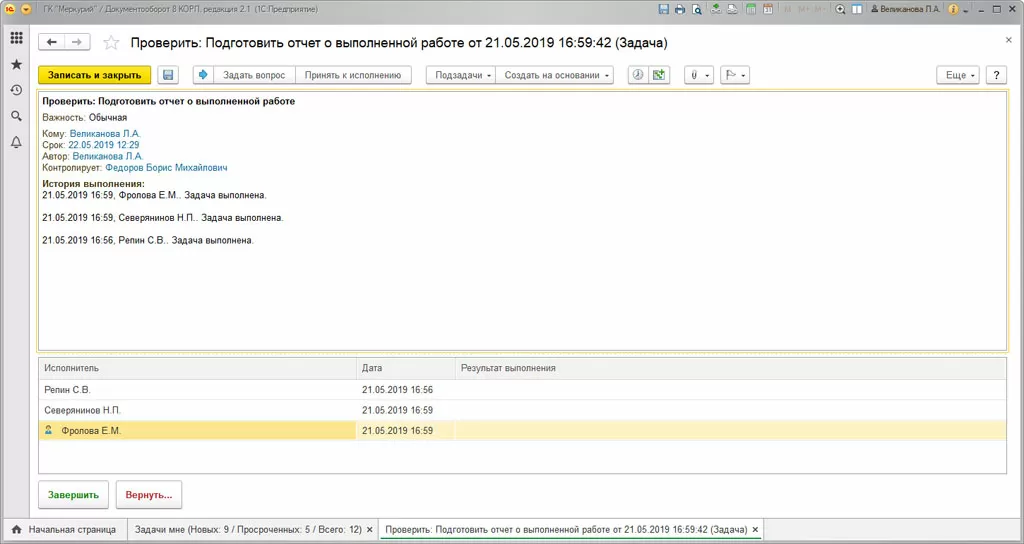Click title bar Save floppy icon
This screenshot has width=1024, height=544.
(664, 9)
